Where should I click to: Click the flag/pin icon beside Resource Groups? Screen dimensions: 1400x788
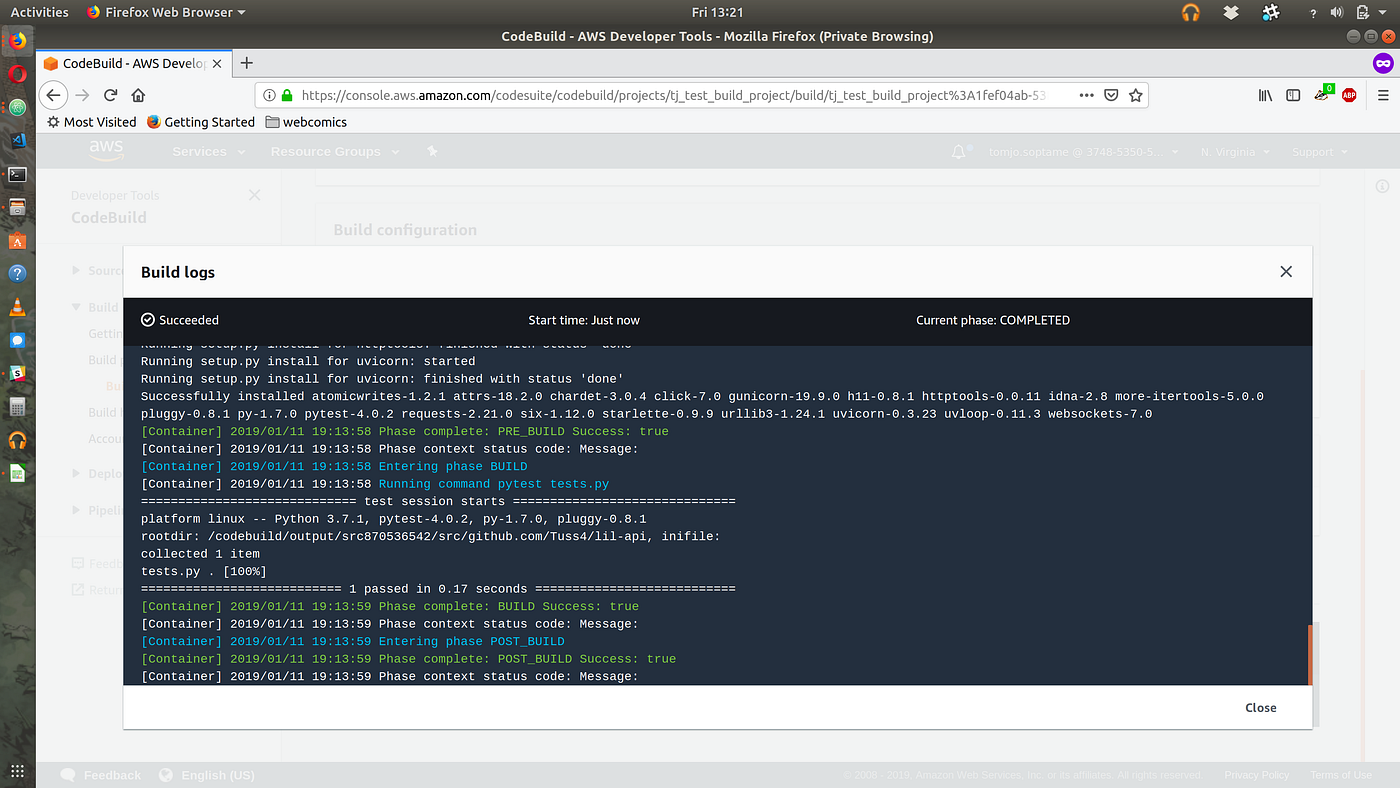click(431, 151)
